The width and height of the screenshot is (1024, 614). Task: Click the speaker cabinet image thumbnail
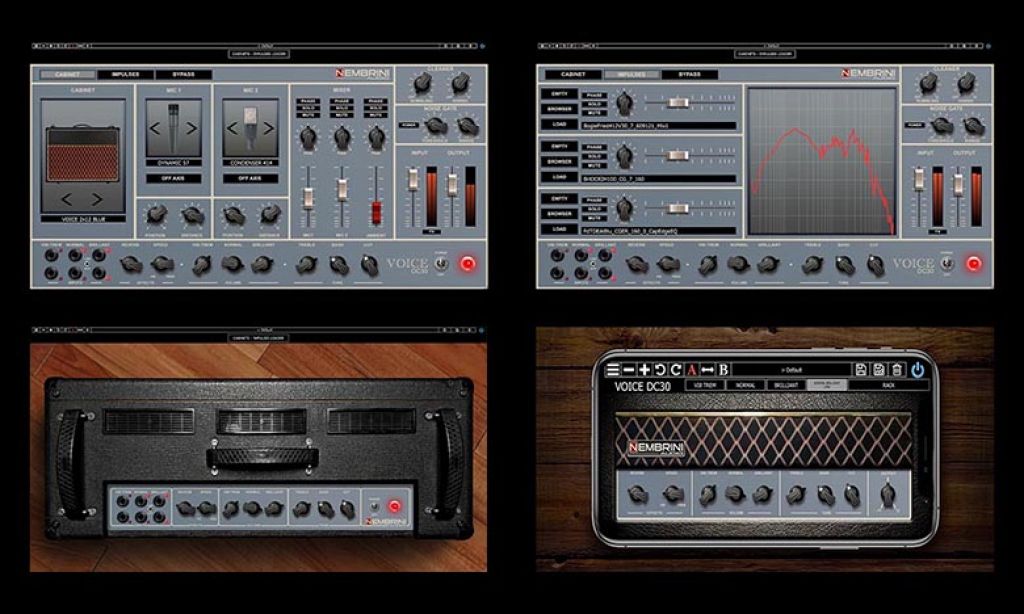[83, 155]
